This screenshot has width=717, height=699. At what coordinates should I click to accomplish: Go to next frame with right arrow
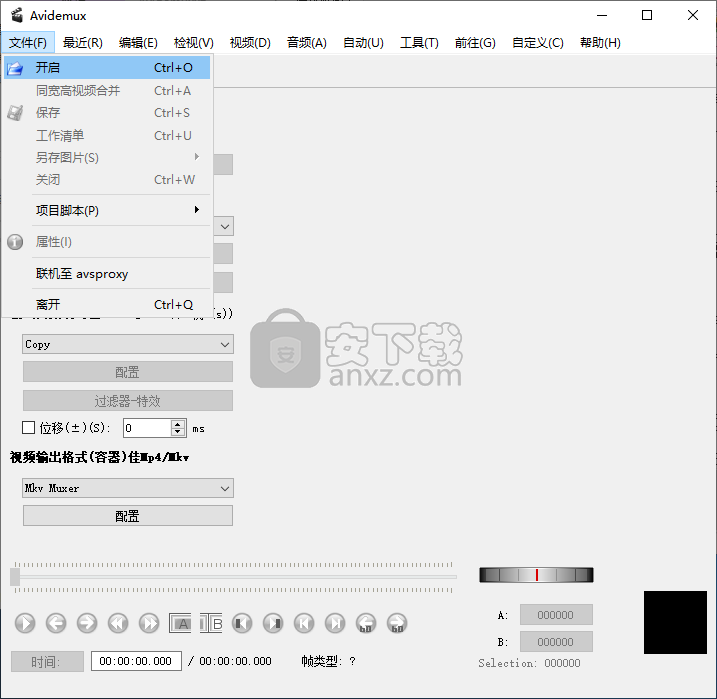(x=87, y=623)
